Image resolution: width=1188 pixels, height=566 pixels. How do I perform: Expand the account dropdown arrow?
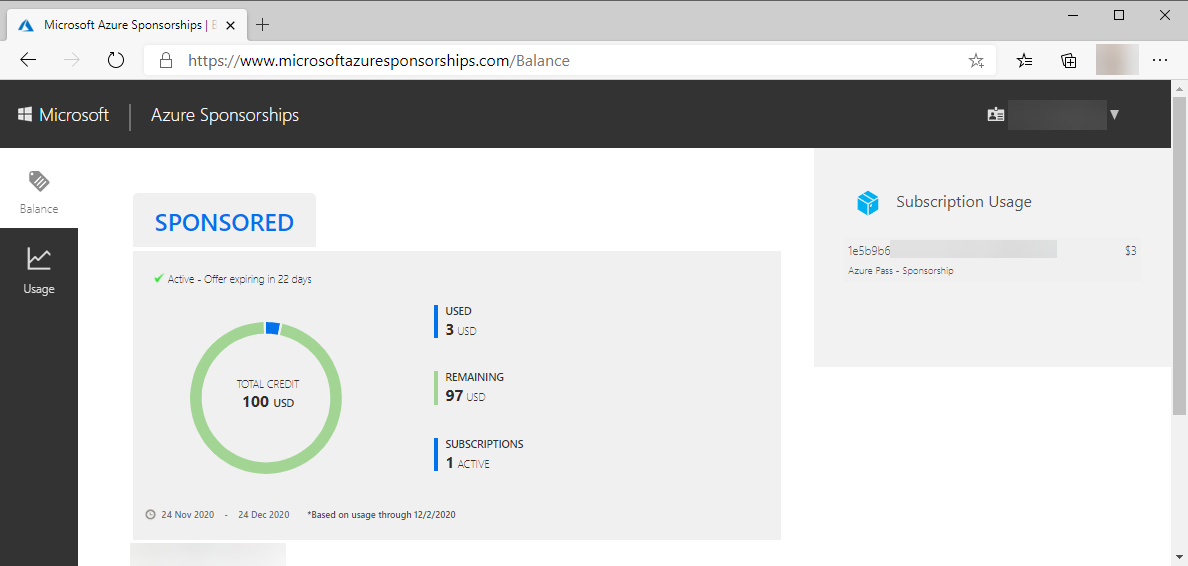click(x=1114, y=115)
